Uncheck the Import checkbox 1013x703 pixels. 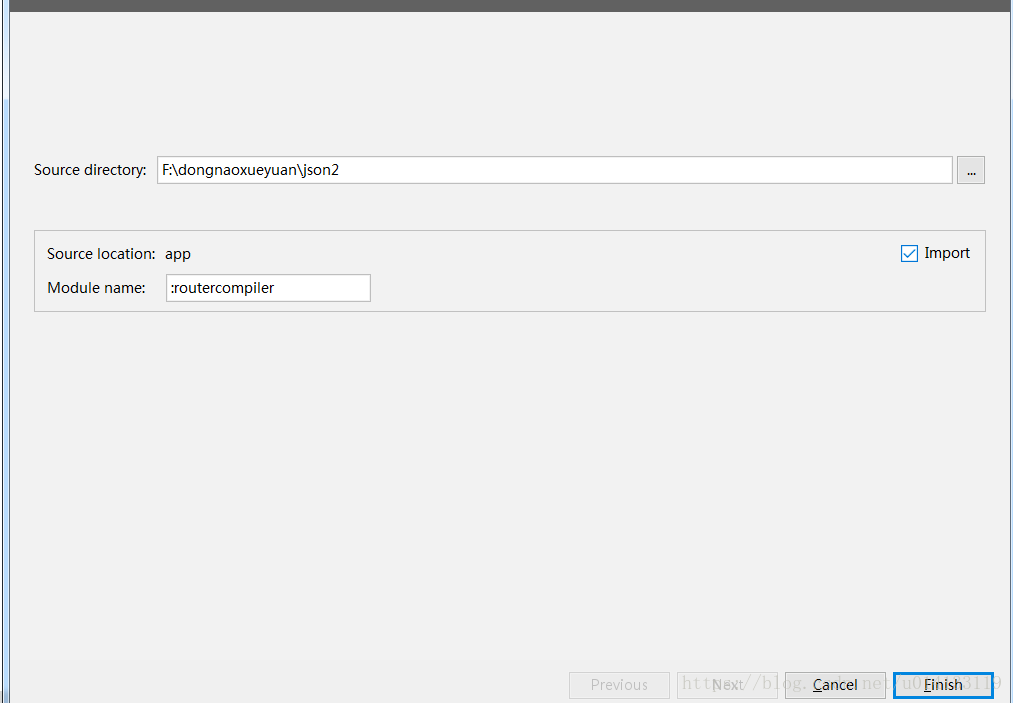909,253
